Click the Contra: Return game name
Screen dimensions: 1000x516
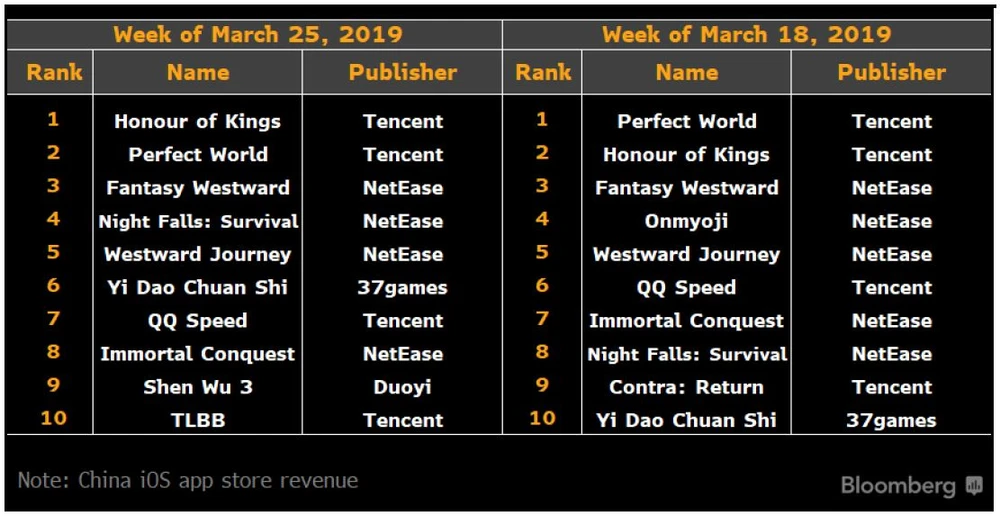click(x=686, y=387)
